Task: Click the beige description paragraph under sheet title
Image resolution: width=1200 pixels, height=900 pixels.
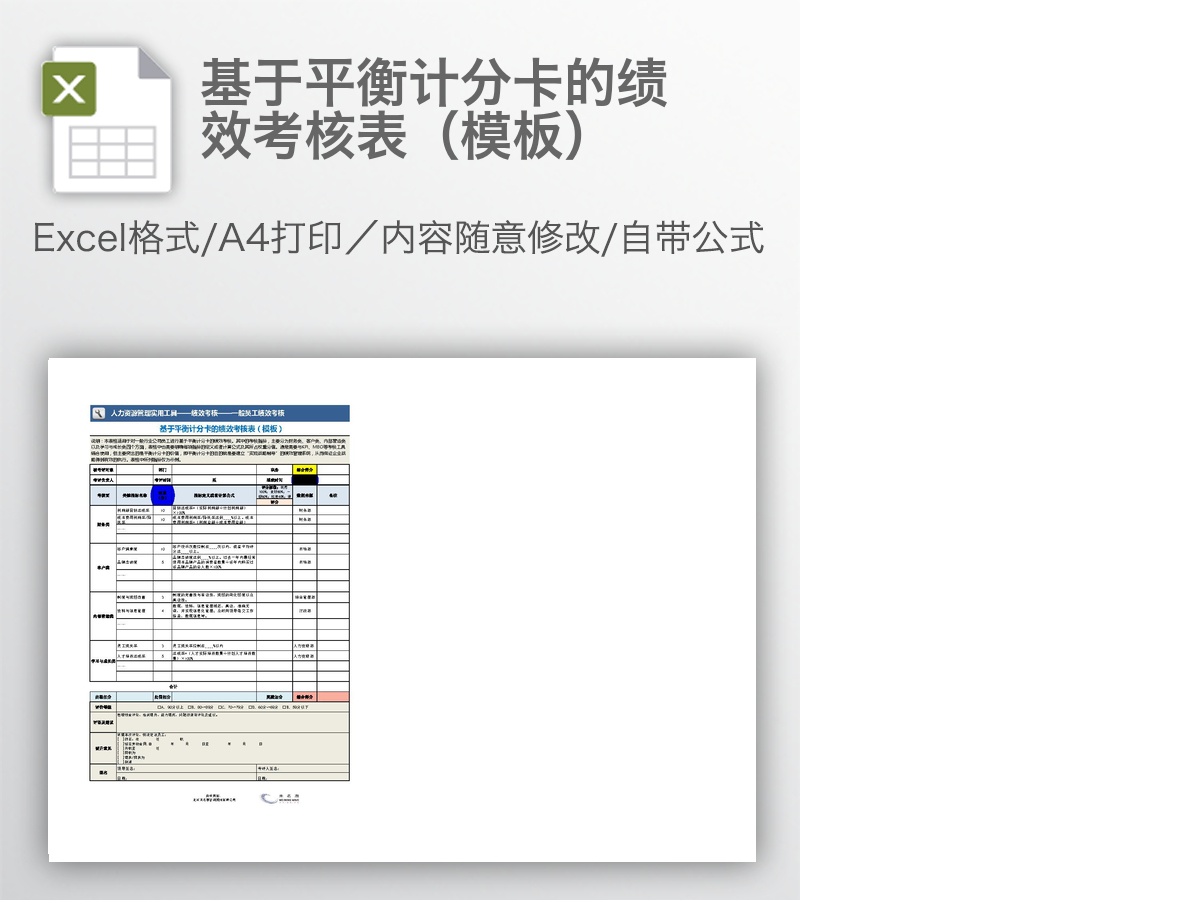Action: [219, 449]
